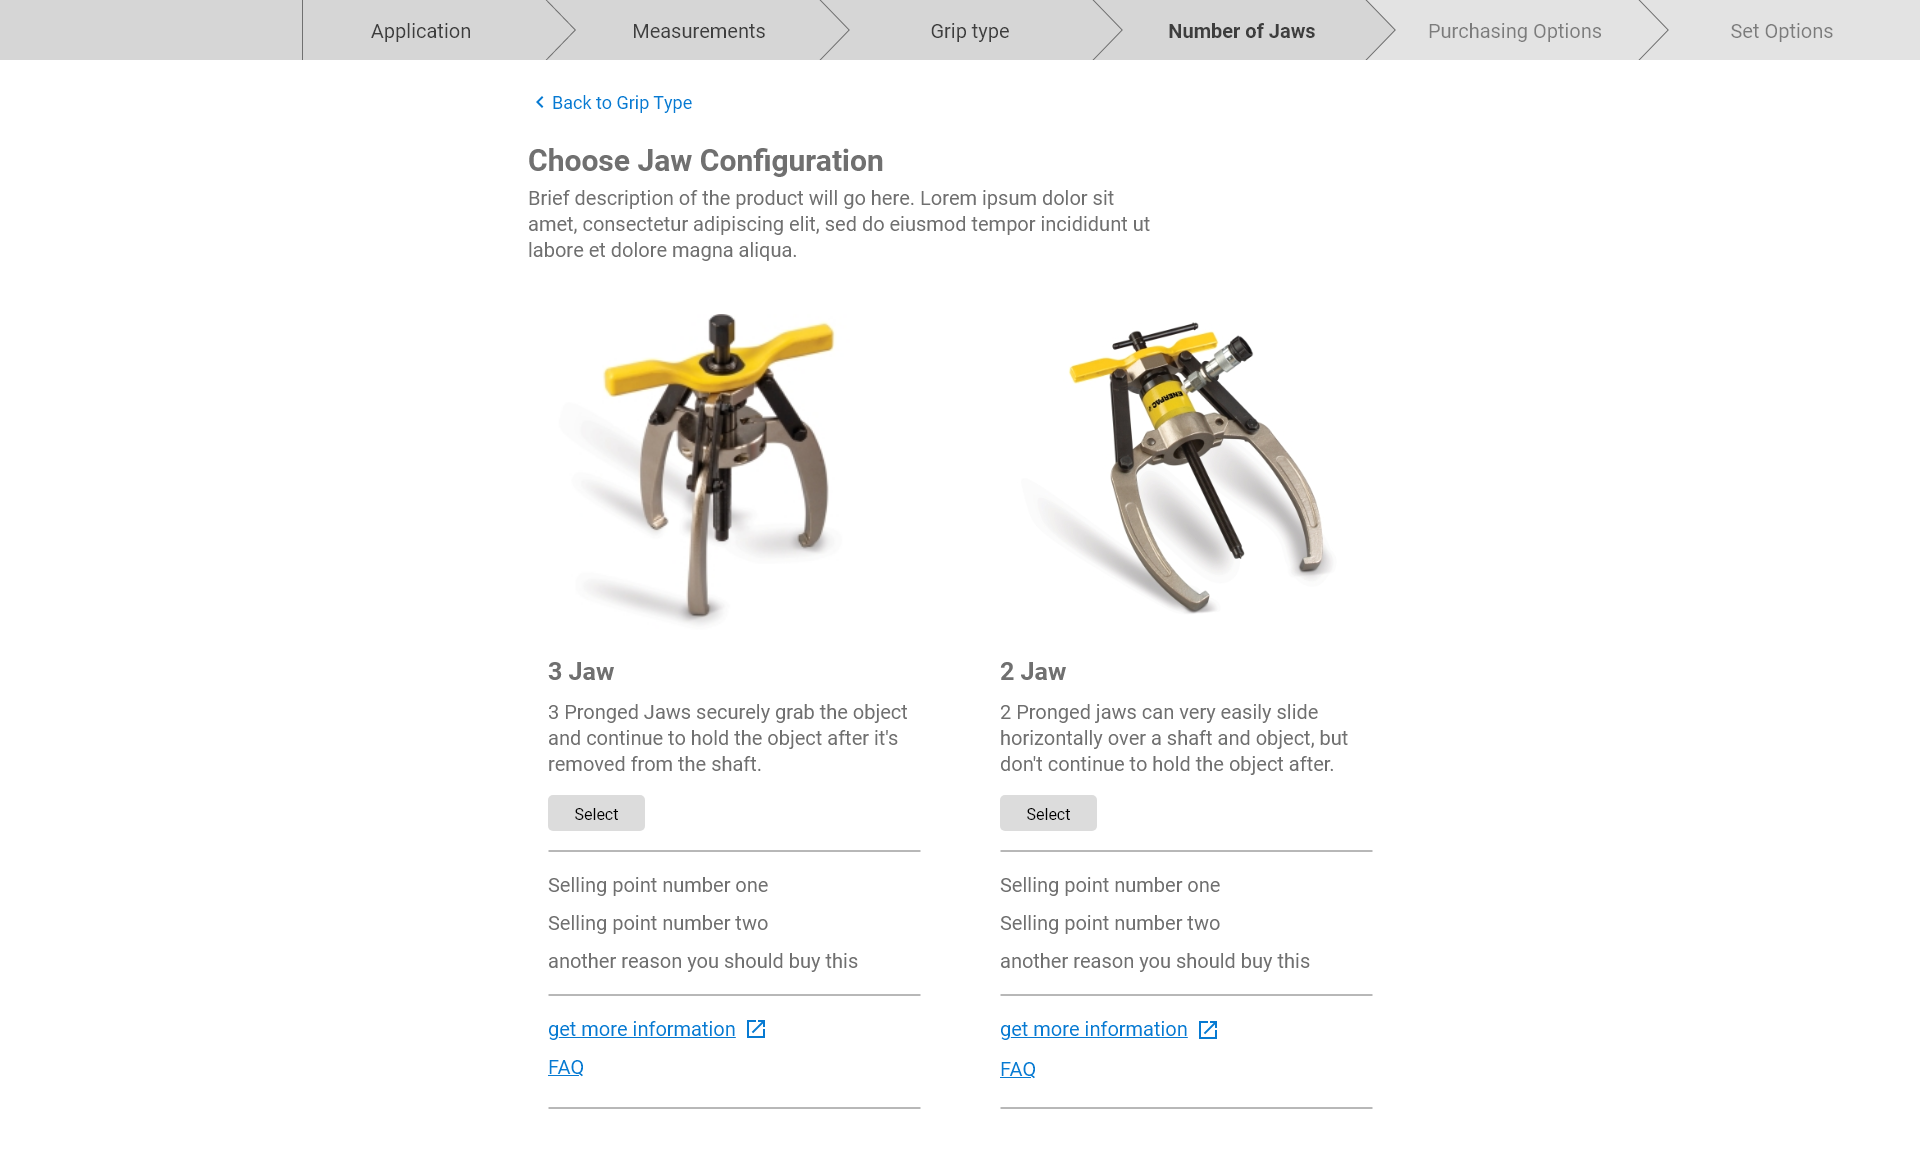Click the 2 Jaw heading
The width and height of the screenshot is (1920, 1167).
(x=1032, y=672)
